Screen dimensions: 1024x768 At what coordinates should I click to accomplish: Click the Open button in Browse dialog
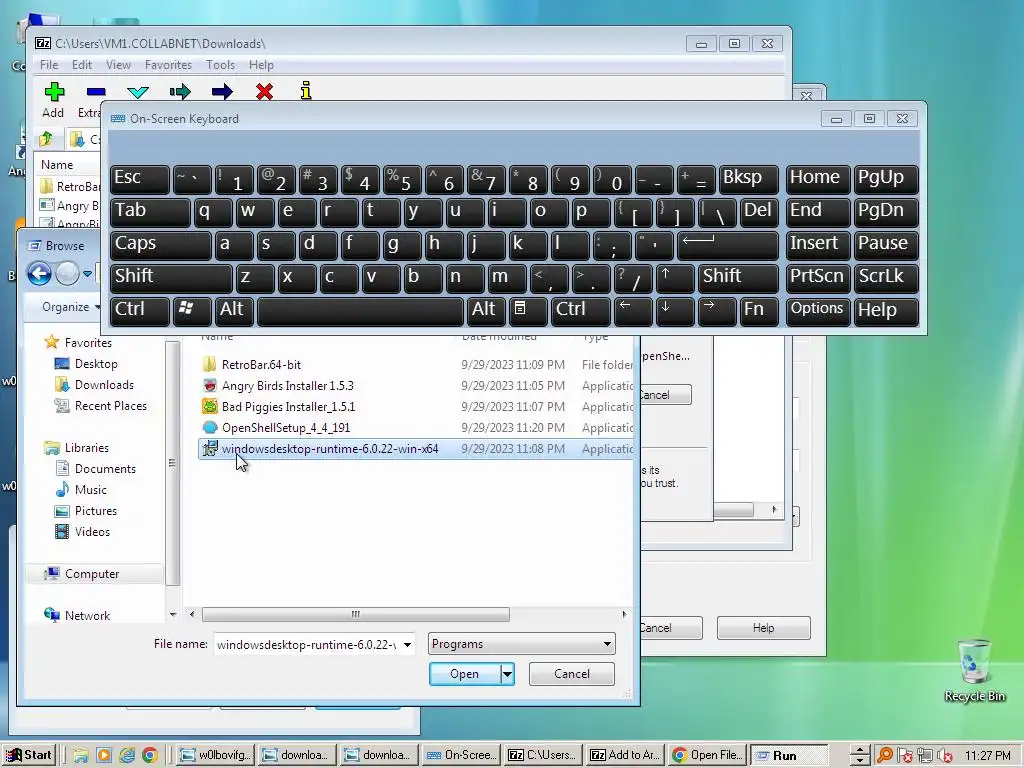click(464, 674)
